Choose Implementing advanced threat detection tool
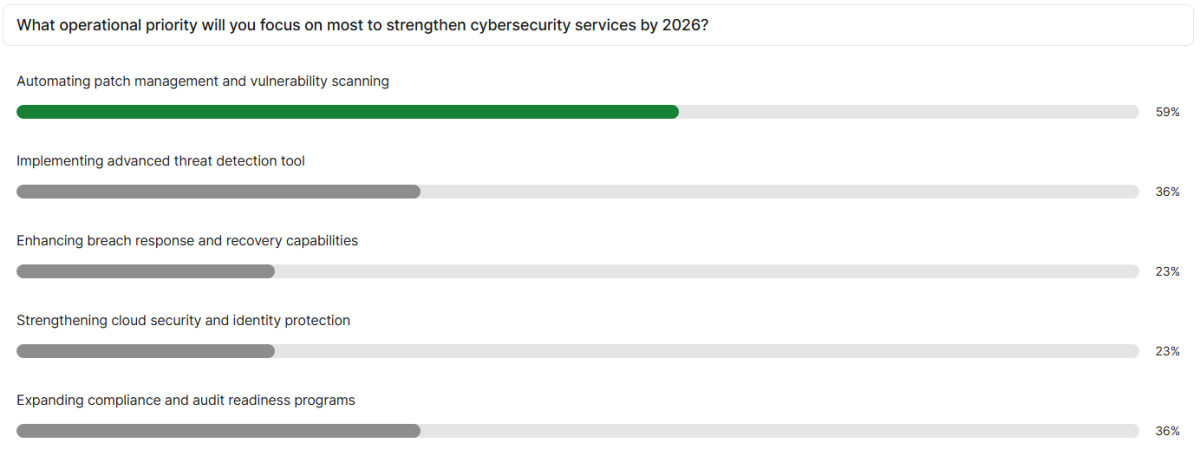Screen dimensions: 1200x456 coord(161,161)
